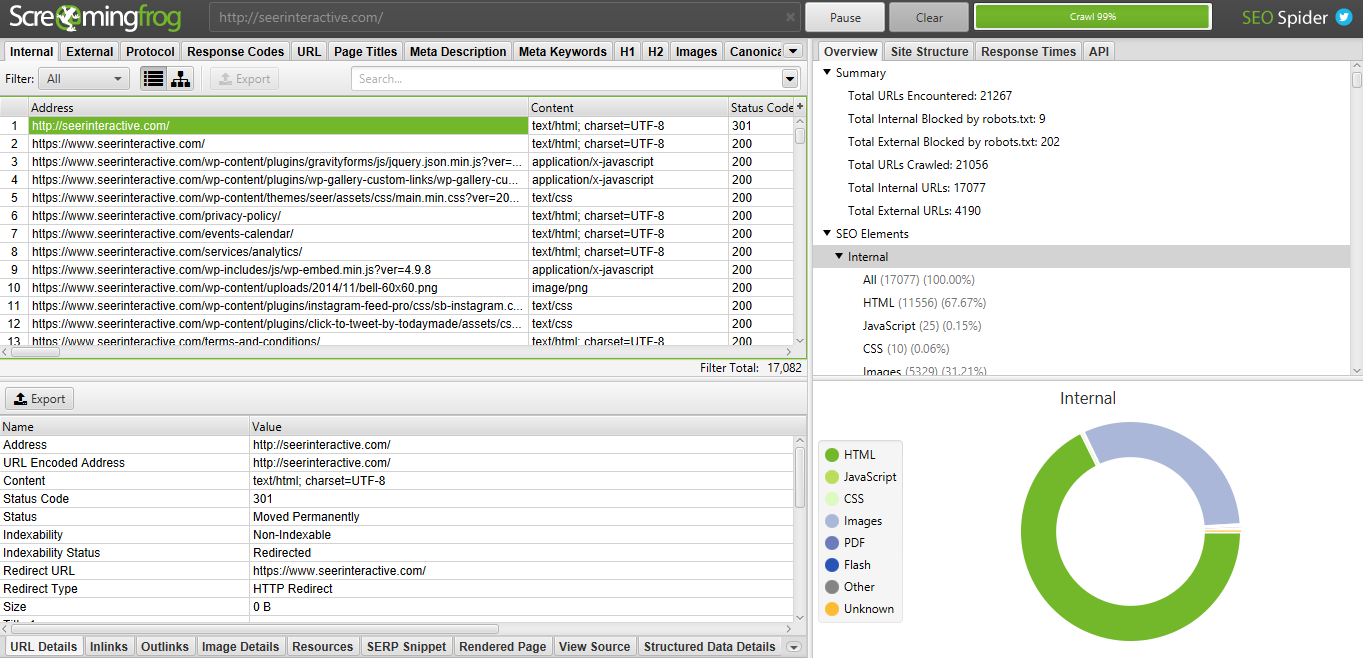Clear the URL field with the X icon
Screen dimensions: 1363x658
pyautogui.click(x=790, y=18)
